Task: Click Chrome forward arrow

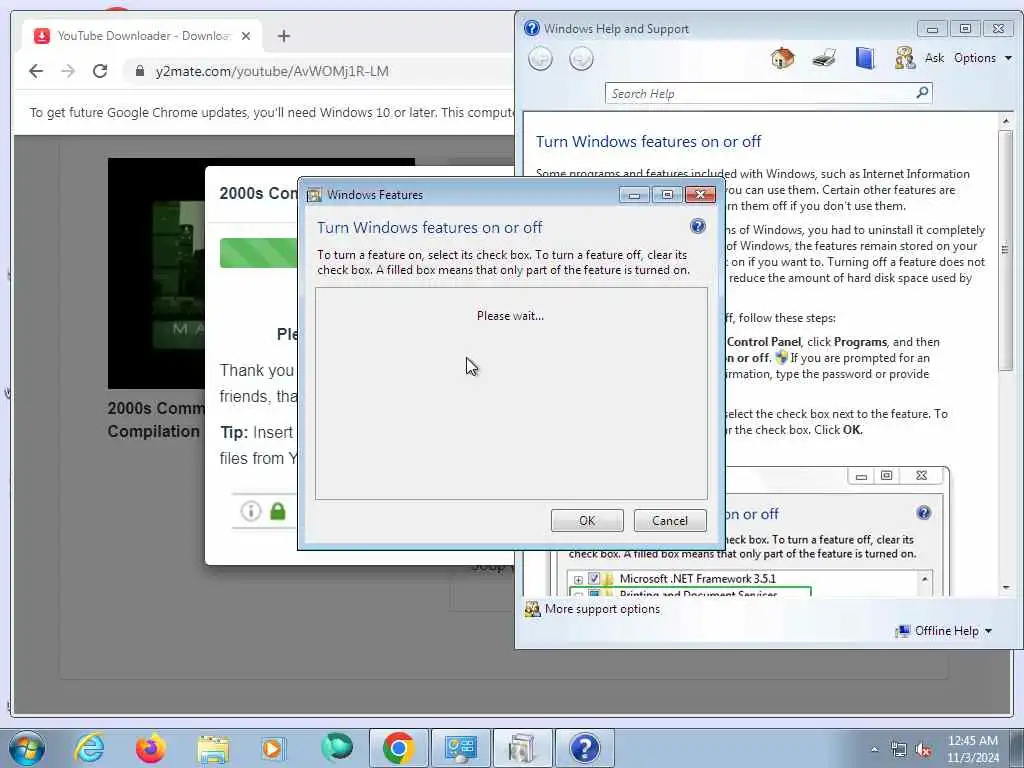Action: 68,71
